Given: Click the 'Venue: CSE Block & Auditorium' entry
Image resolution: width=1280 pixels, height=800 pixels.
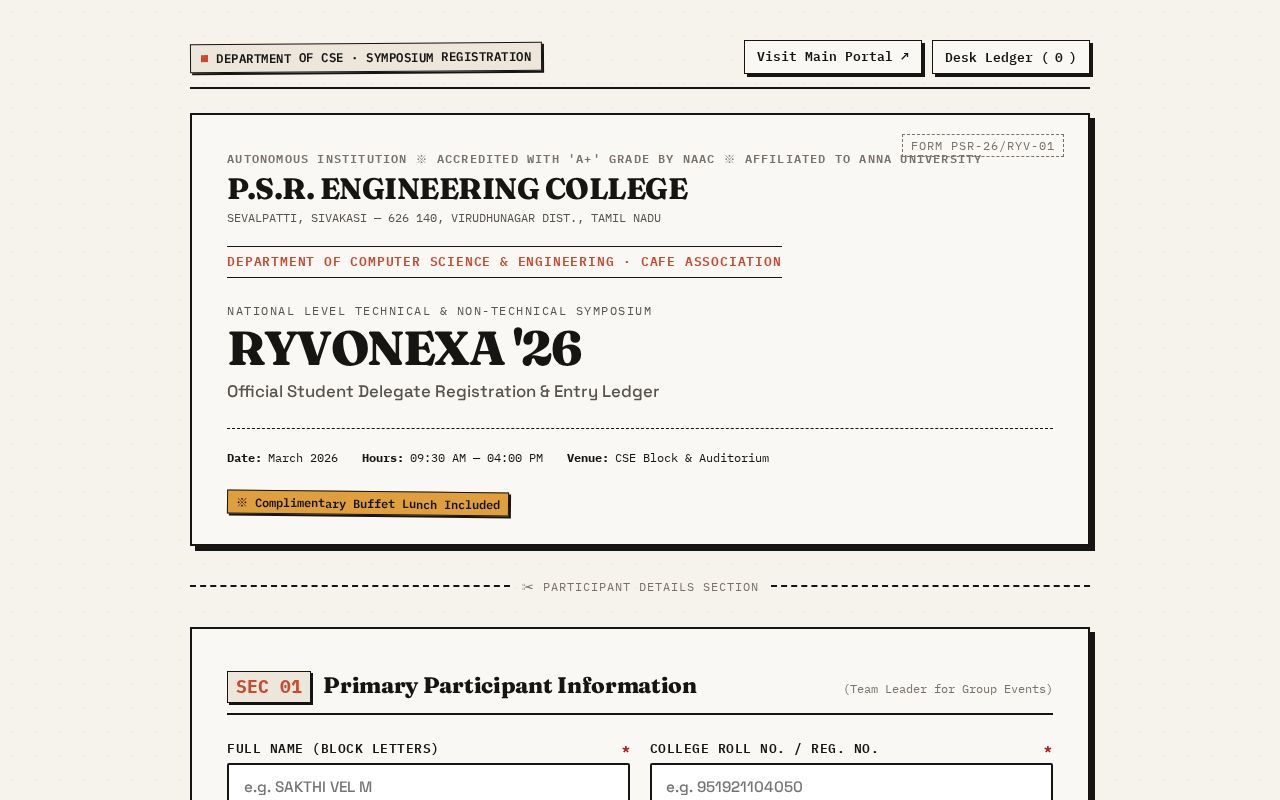Looking at the screenshot, I should [668, 458].
